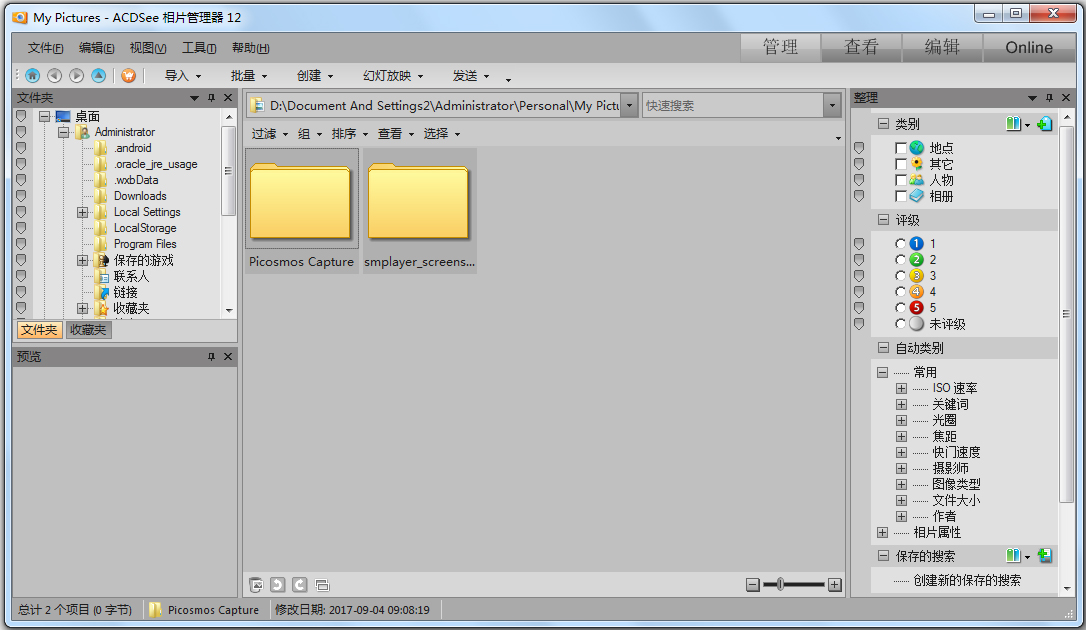Click the thumbnail size slider handle
Screen dimensions: 1086x630
[781, 585]
